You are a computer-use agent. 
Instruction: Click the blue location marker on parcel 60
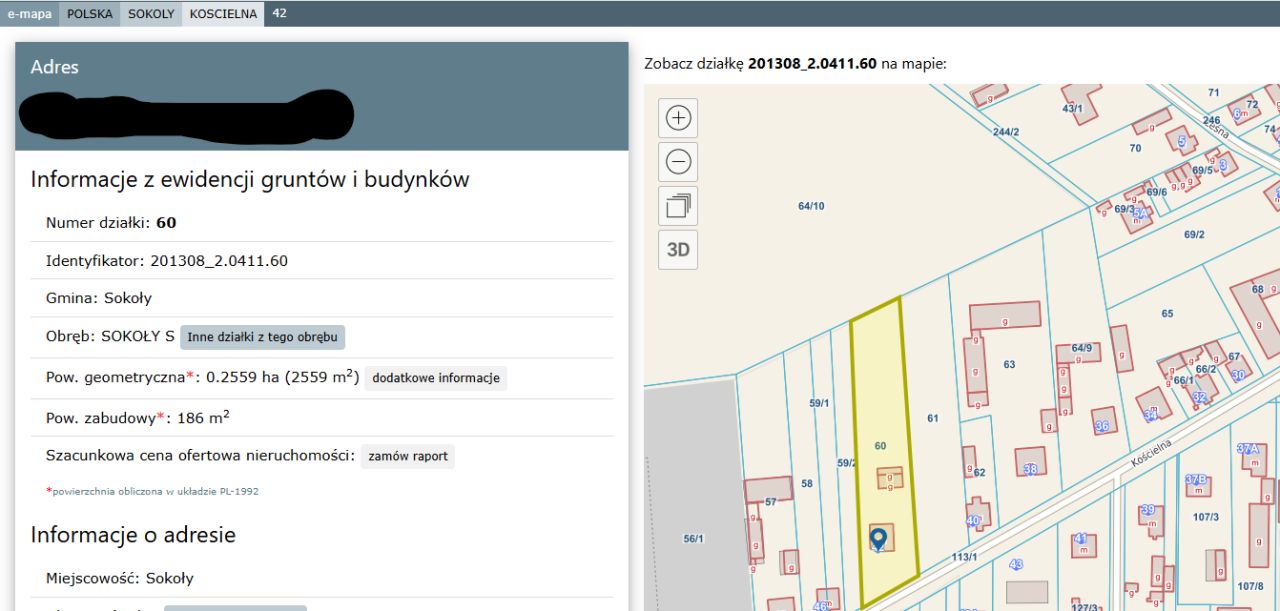point(878,537)
